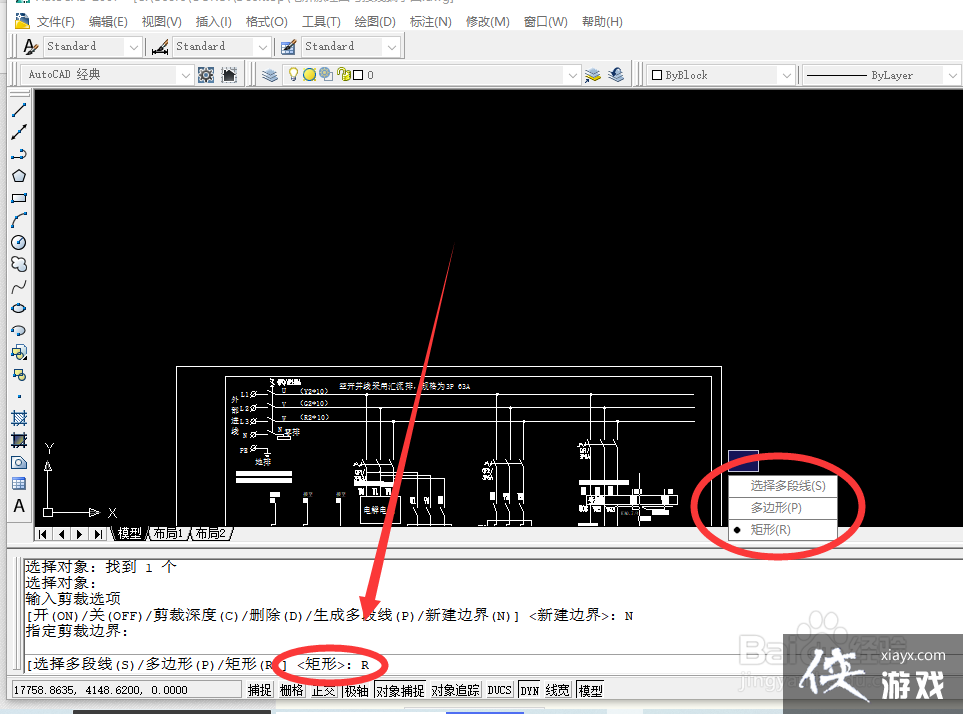Screen dimensions: 963x714
Task: Enable 栅格 grid display
Action: [290, 689]
